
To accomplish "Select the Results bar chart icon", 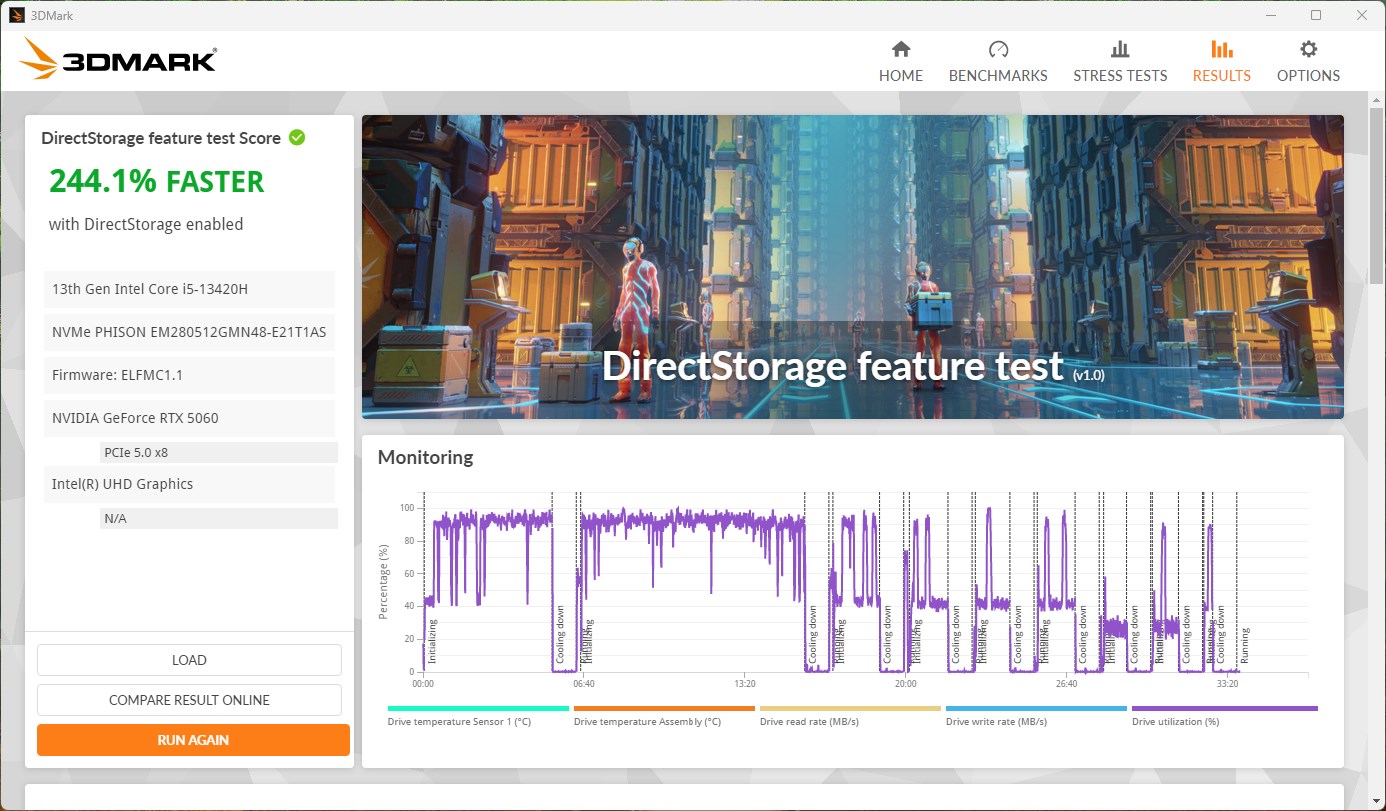I will pyautogui.click(x=1221, y=50).
